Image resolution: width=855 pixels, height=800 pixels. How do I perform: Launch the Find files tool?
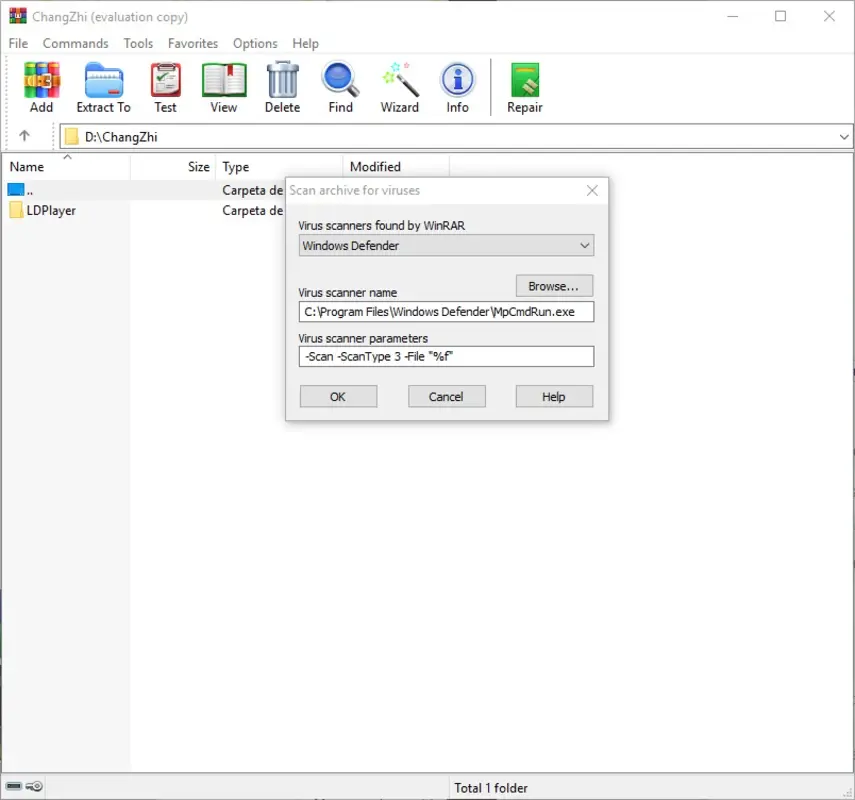click(x=339, y=86)
